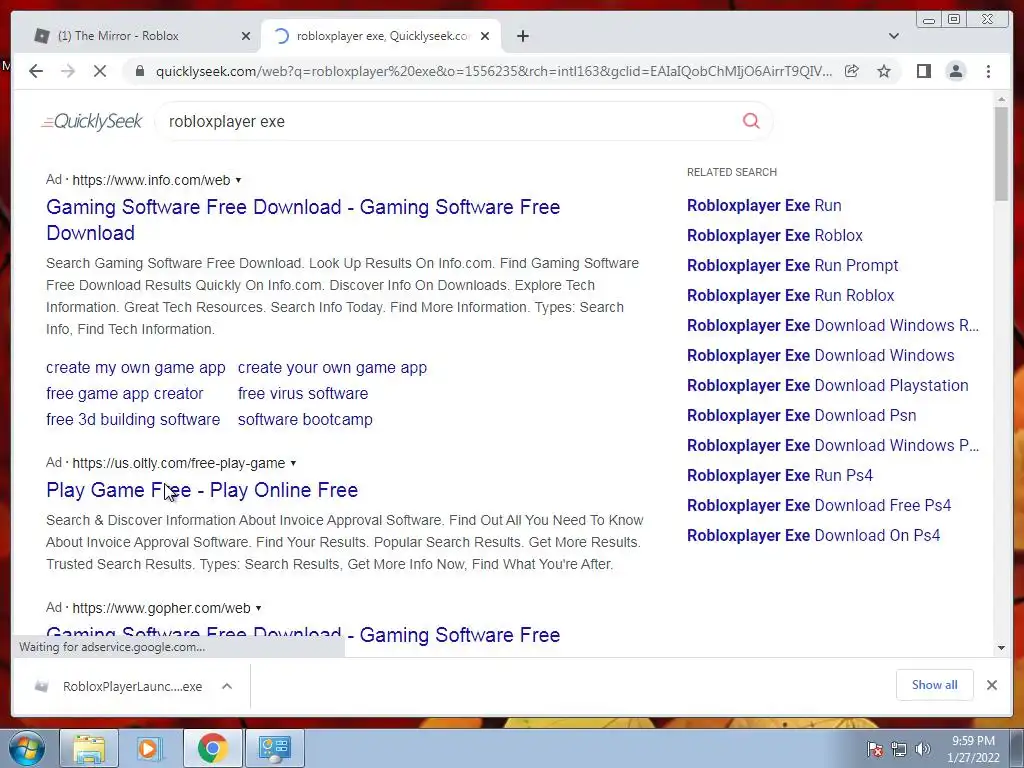The height and width of the screenshot is (768, 1024).
Task: Open the control panel taskbar icon
Action: pyautogui.click(x=274, y=748)
